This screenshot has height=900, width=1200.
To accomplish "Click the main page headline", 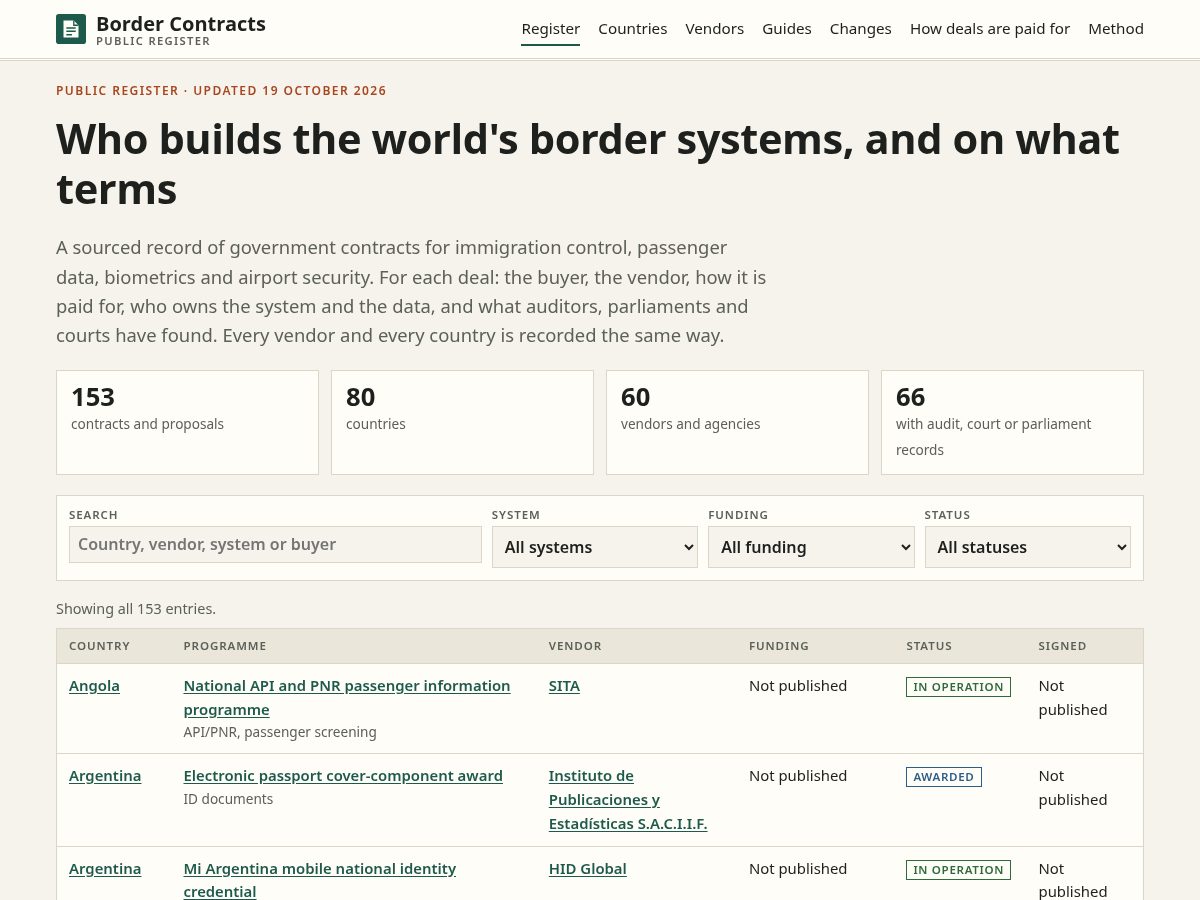I will coord(588,164).
